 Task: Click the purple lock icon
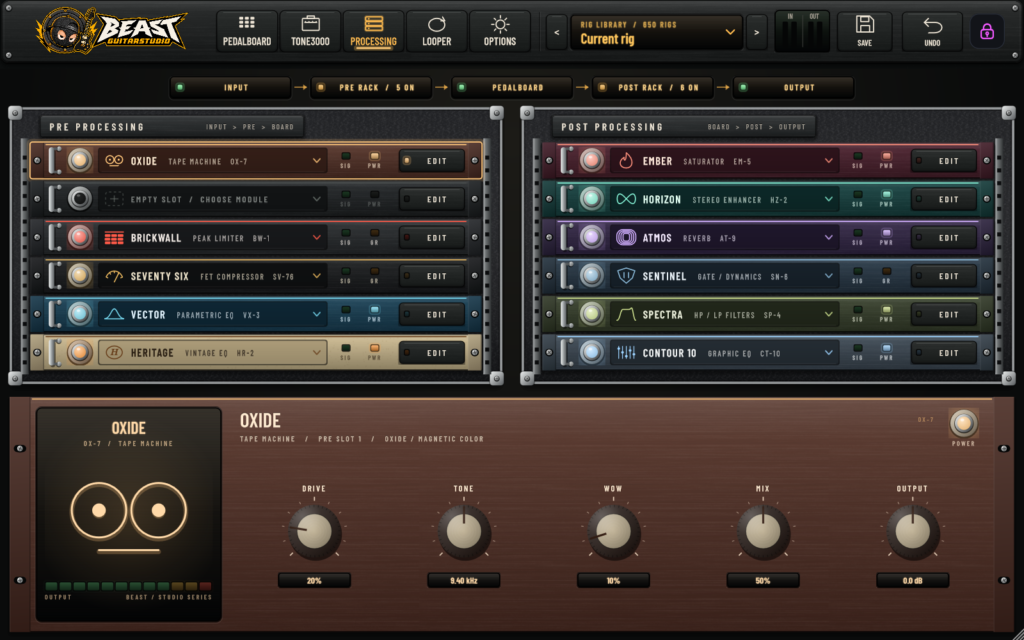(x=987, y=31)
